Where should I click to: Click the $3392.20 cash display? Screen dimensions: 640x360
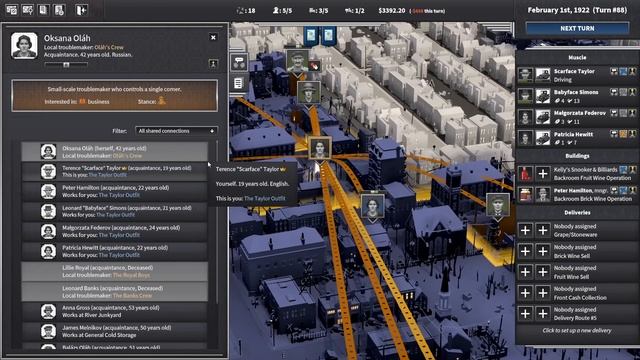[x=392, y=11]
